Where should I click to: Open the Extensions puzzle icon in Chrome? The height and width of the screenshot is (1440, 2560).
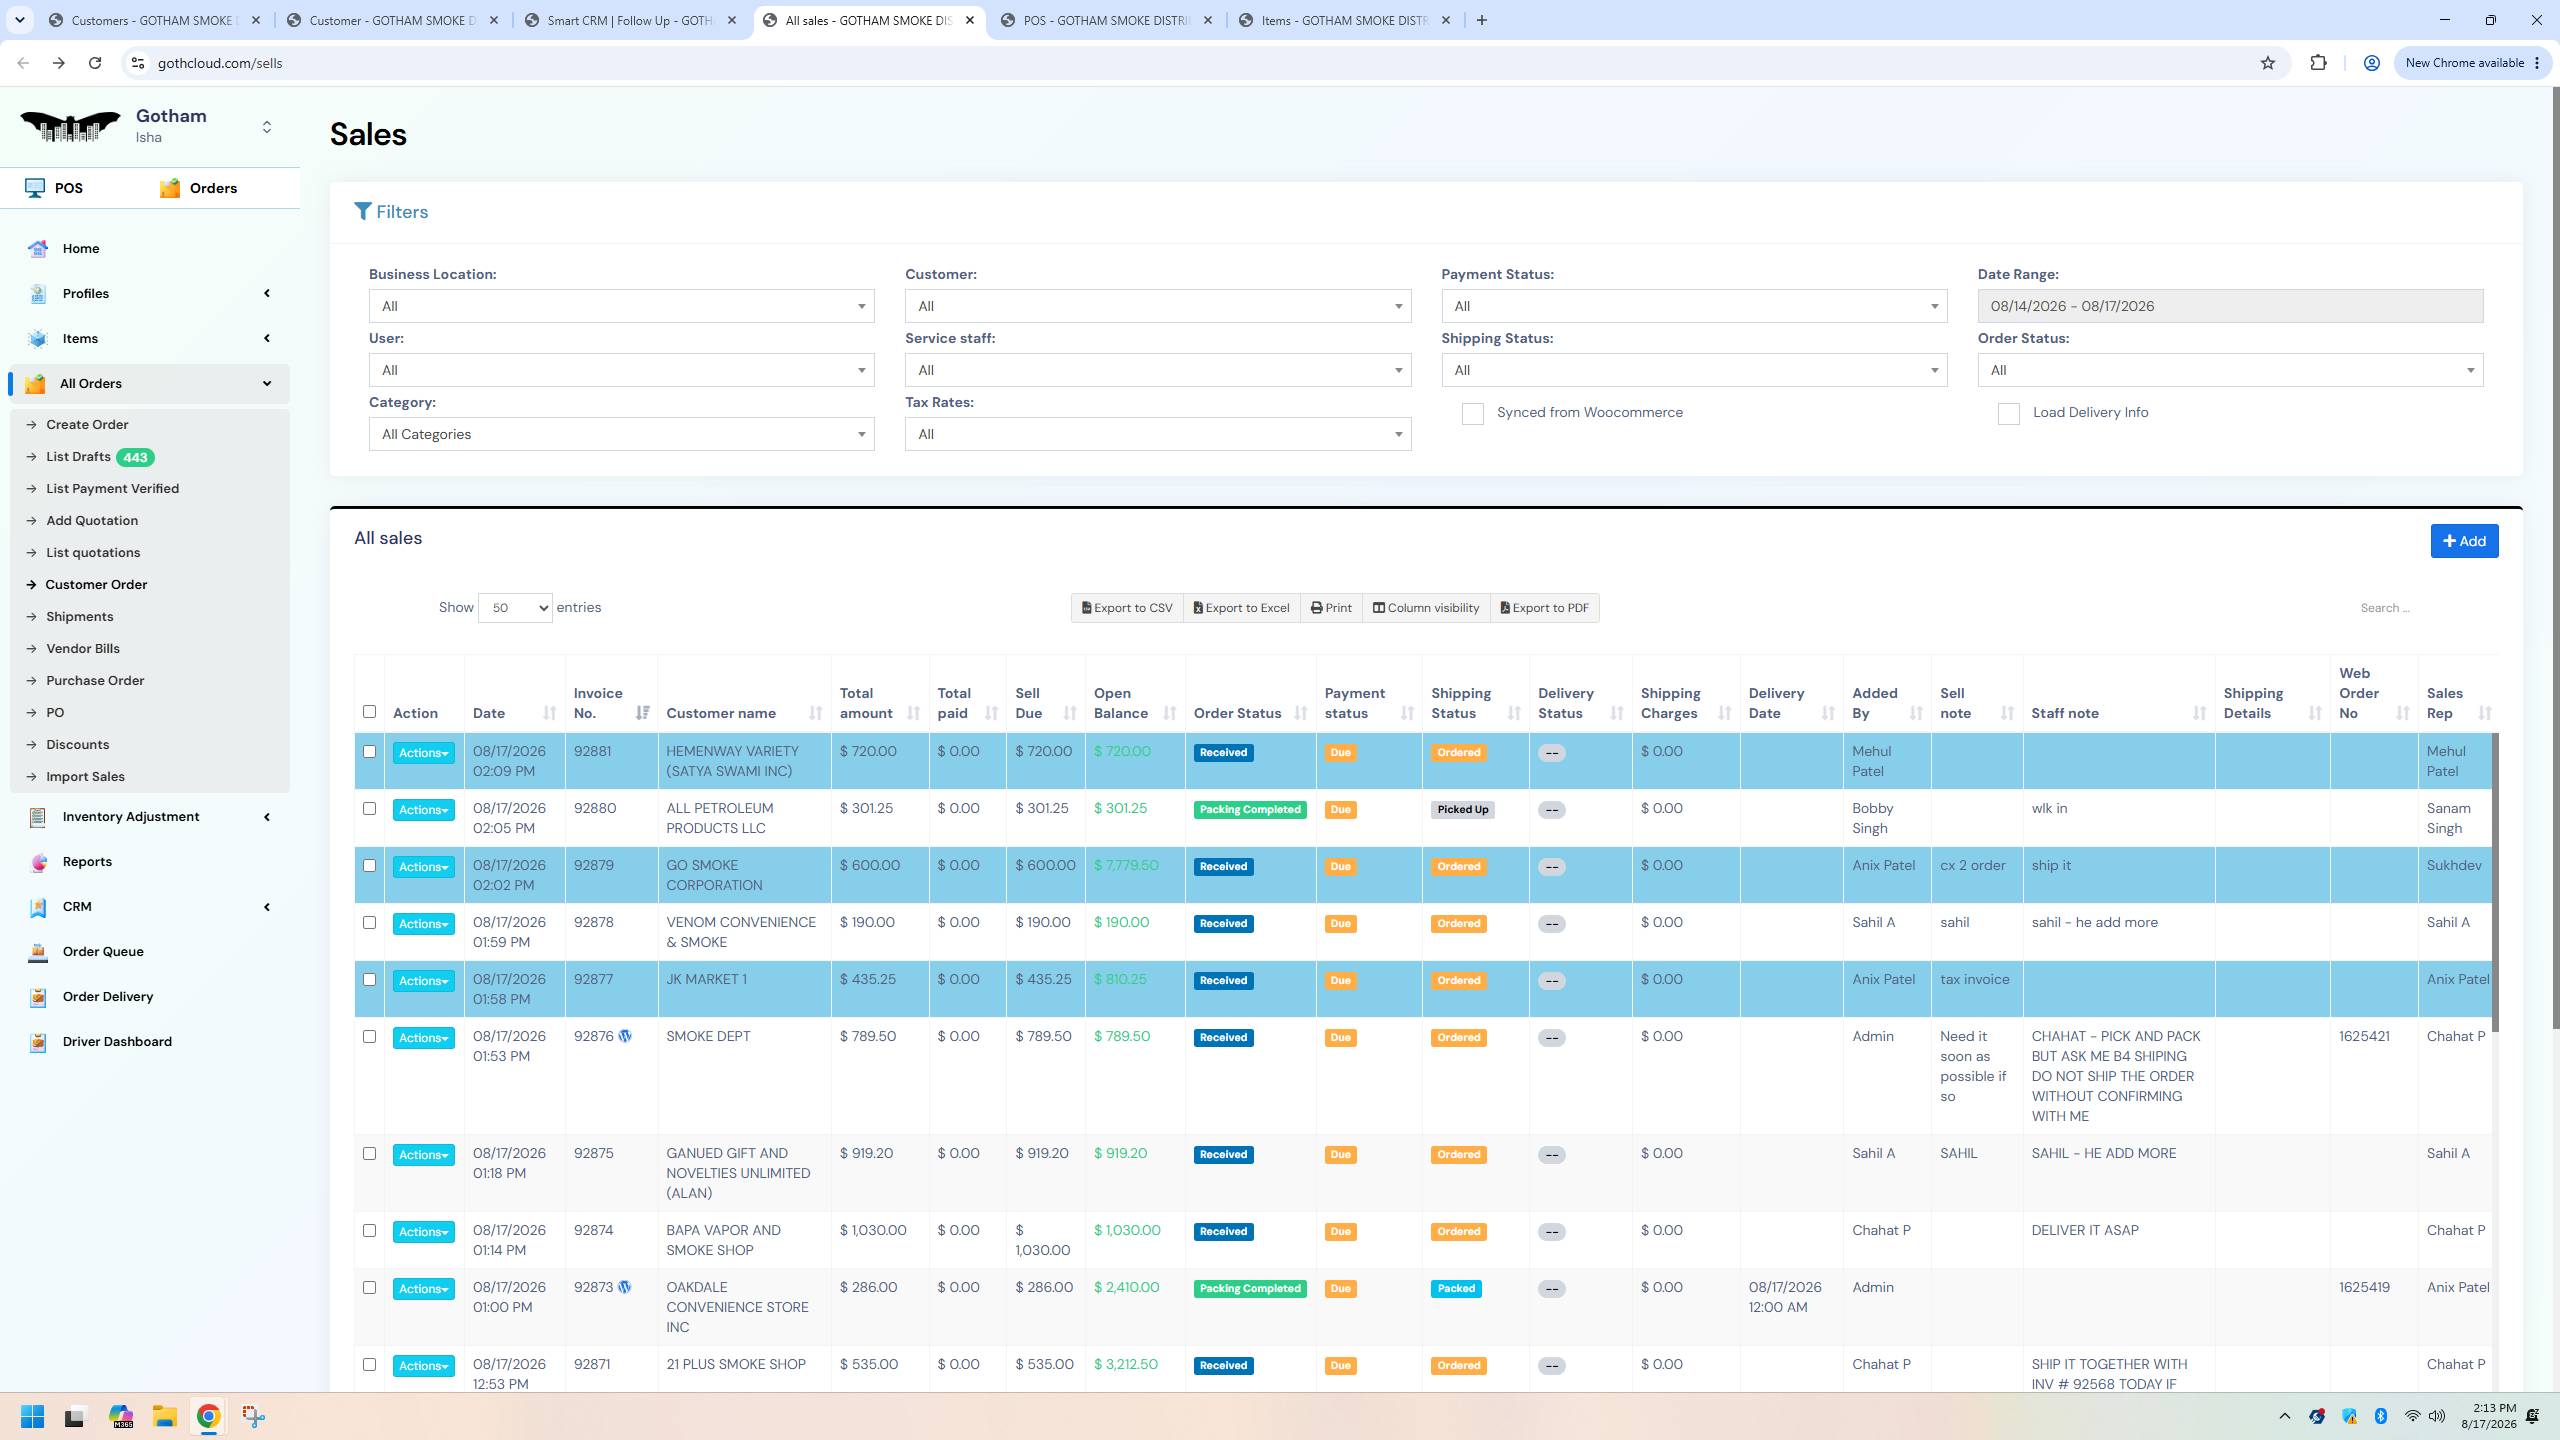(2318, 63)
